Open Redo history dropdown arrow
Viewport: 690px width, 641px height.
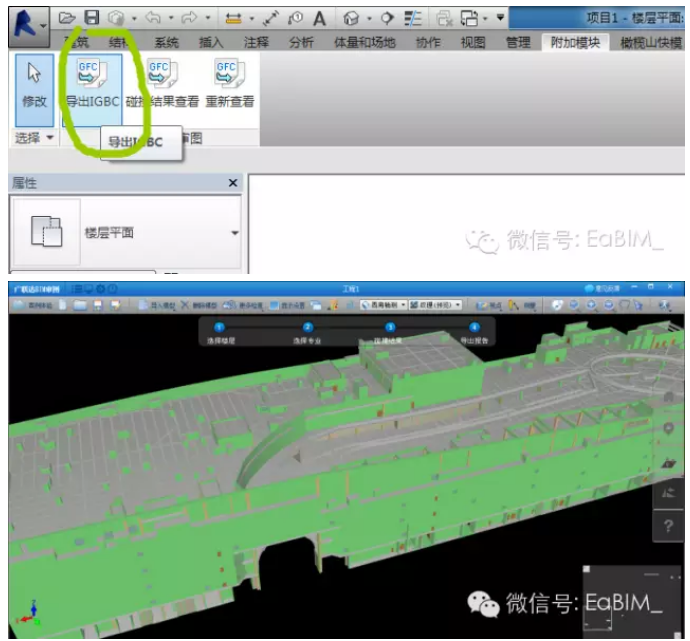(x=208, y=18)
